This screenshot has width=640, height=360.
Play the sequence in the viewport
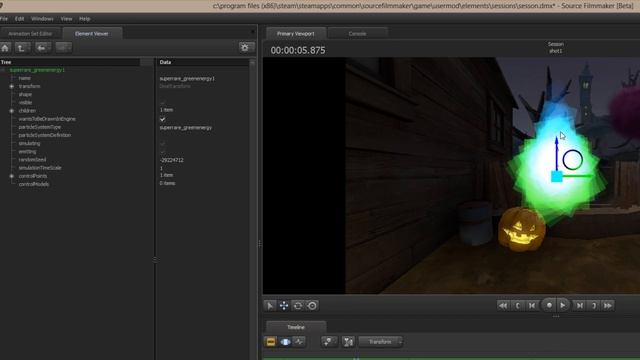pos(563,305)
